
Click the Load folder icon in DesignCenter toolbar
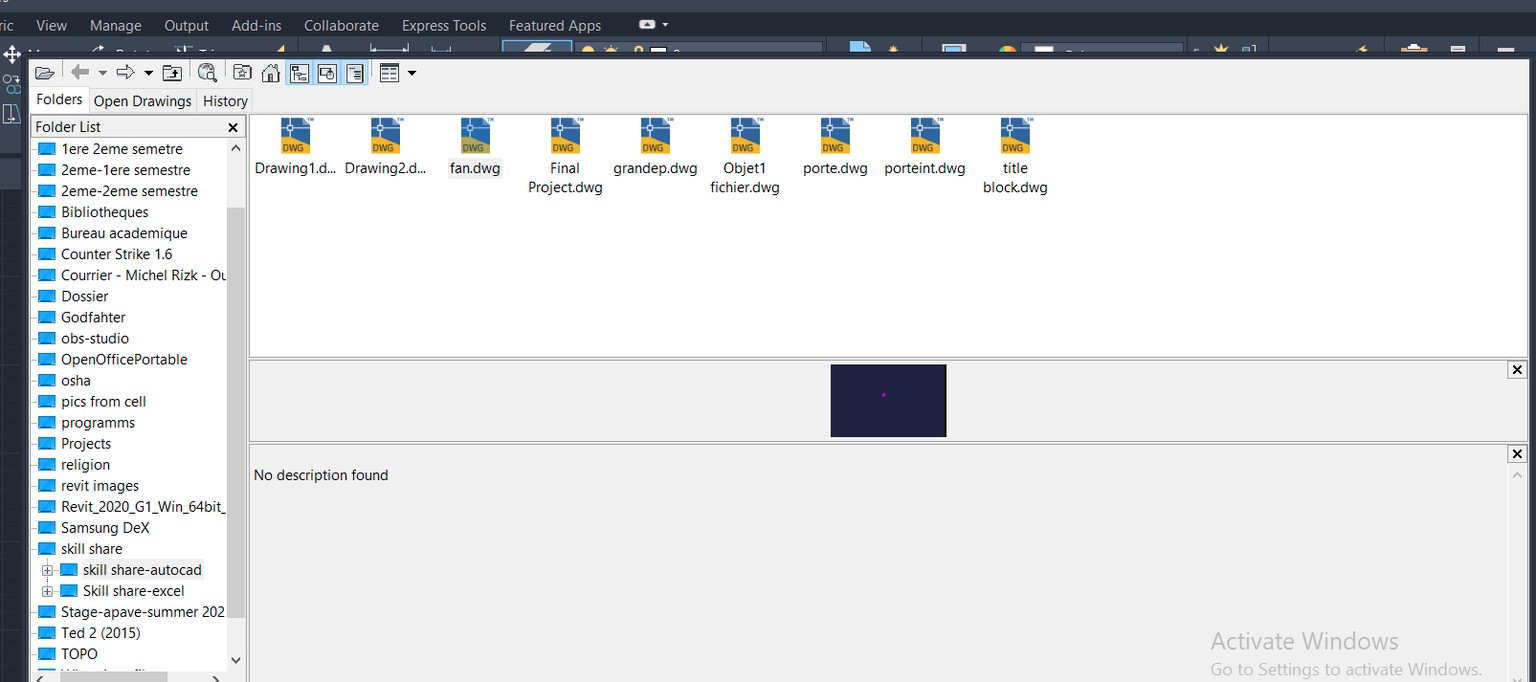(x=44, y=73)
